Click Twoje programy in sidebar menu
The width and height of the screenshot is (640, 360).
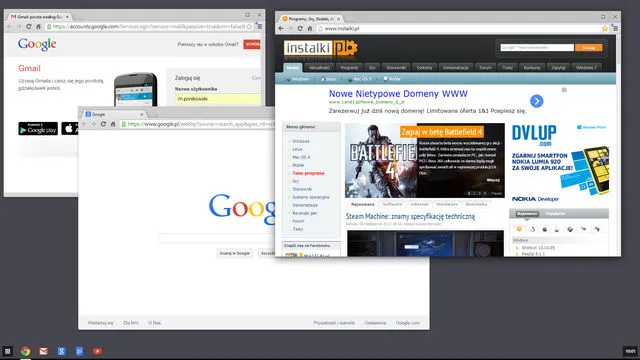tap(308, 173)
